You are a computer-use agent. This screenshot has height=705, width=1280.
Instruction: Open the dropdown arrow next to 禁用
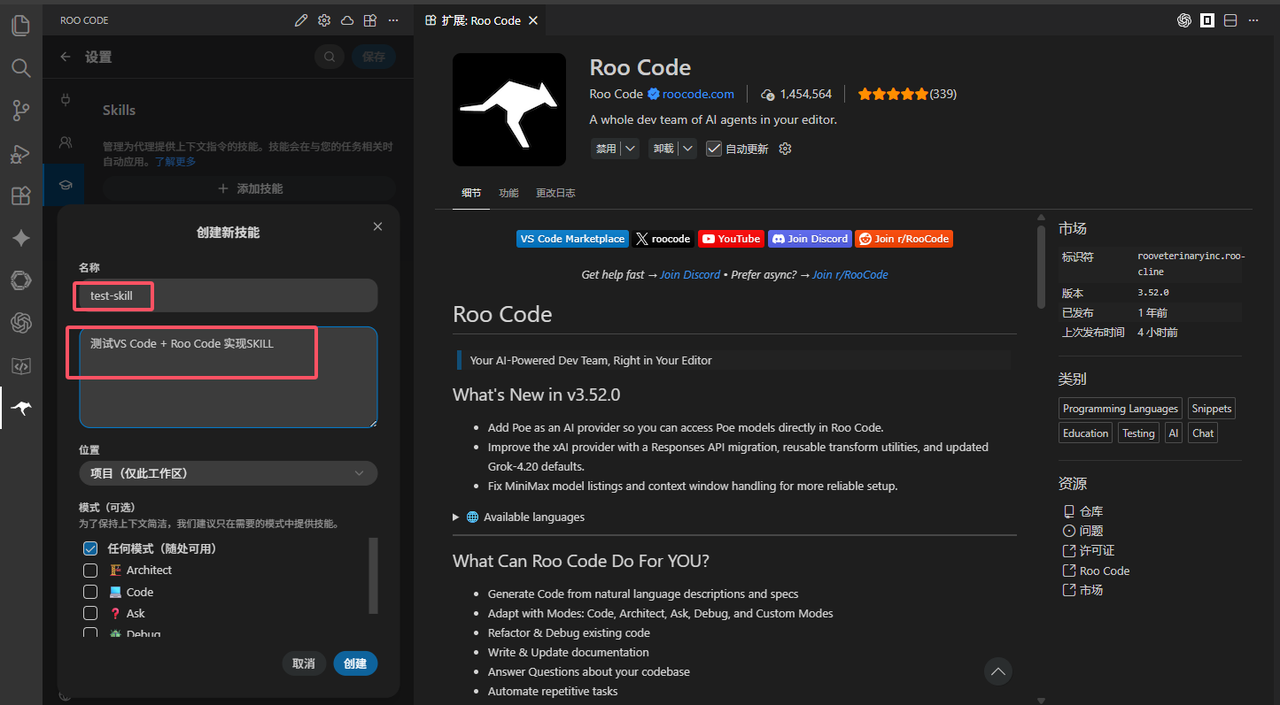630,148
